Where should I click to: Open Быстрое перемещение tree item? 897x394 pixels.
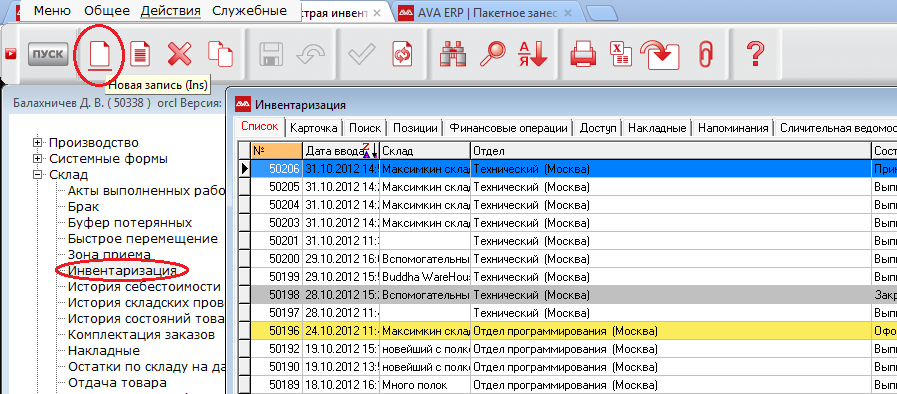pyautogui.click(x=142, y=238)
